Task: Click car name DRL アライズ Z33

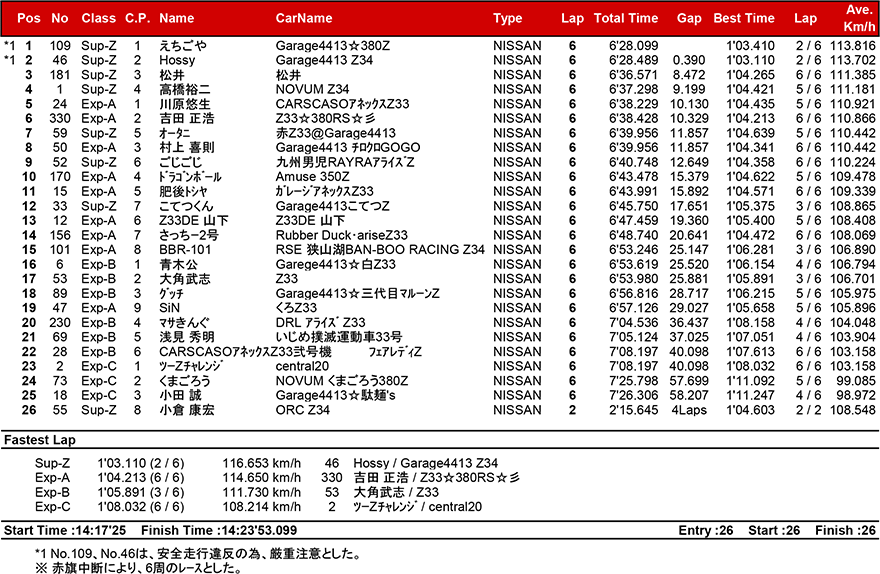Action: [320, 323]
